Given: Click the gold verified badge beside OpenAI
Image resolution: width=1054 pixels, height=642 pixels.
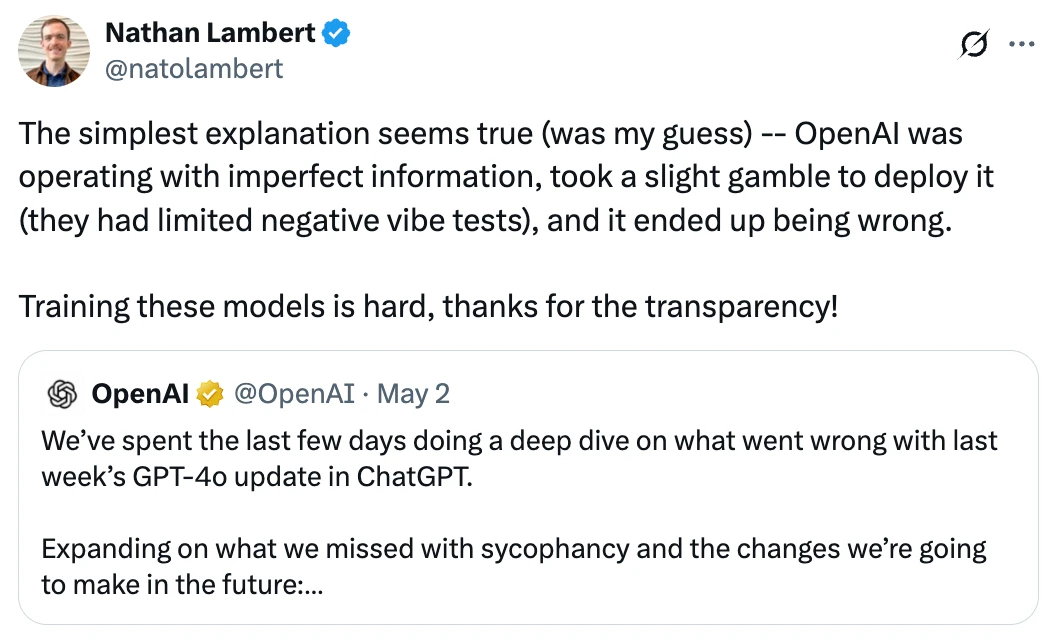Looking at the screenshot, I should click(x=210, y=394).
